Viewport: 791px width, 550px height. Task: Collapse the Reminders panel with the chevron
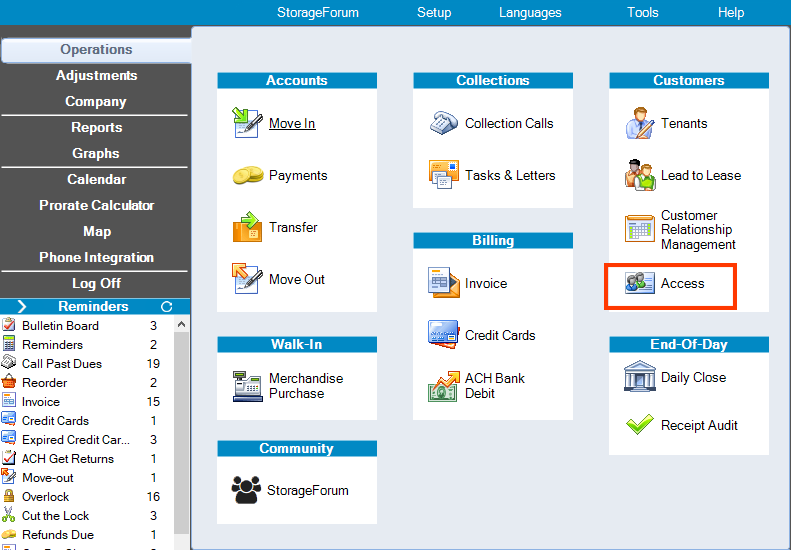(x=22, y=306)
